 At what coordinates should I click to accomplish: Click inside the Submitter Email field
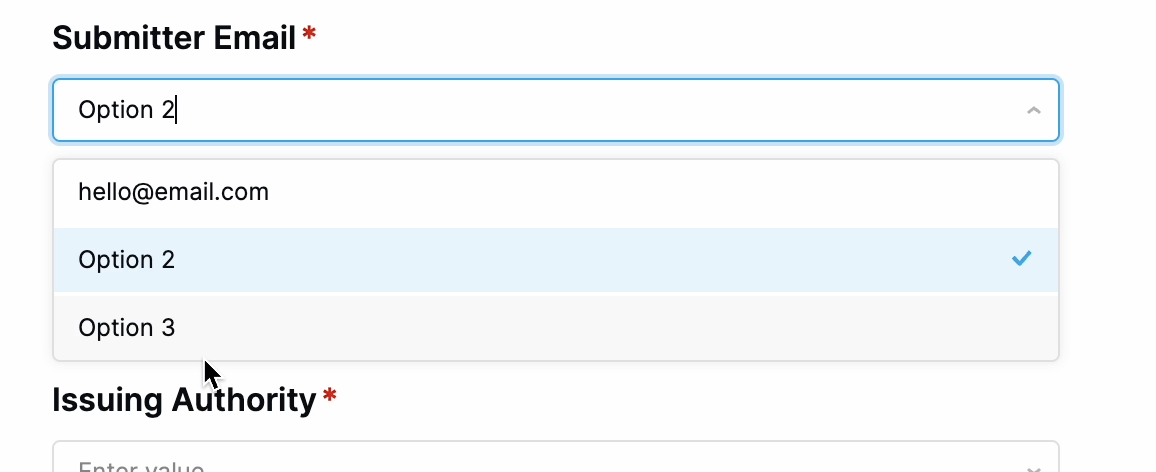pos(556,110)
